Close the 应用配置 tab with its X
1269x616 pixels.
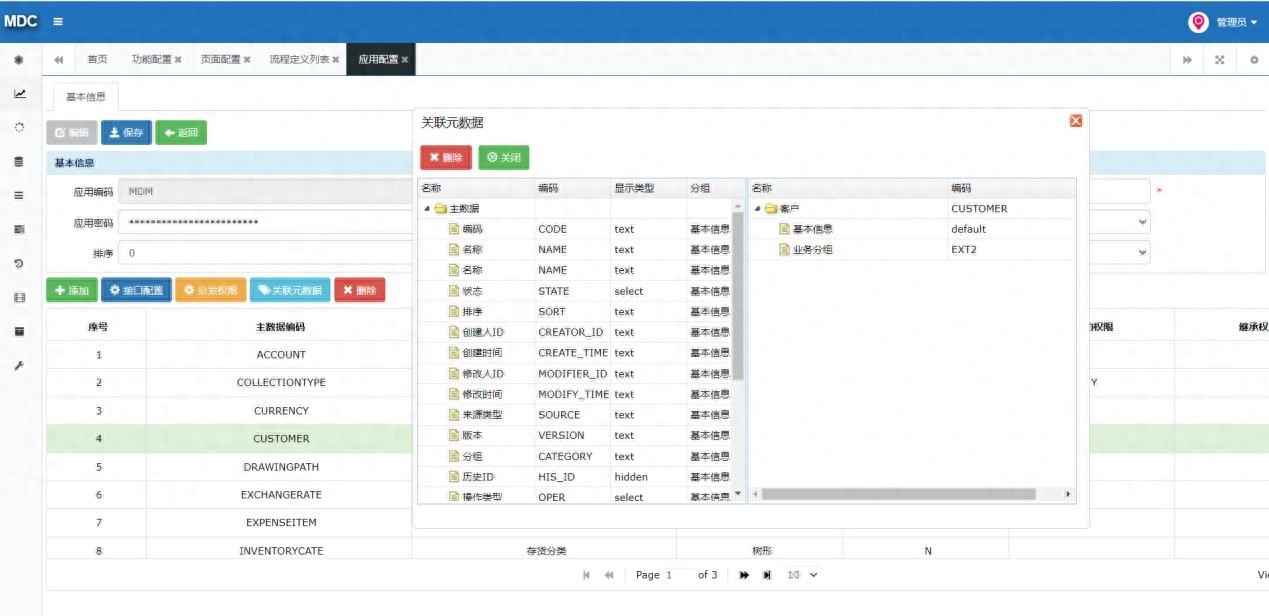point(405,60)
